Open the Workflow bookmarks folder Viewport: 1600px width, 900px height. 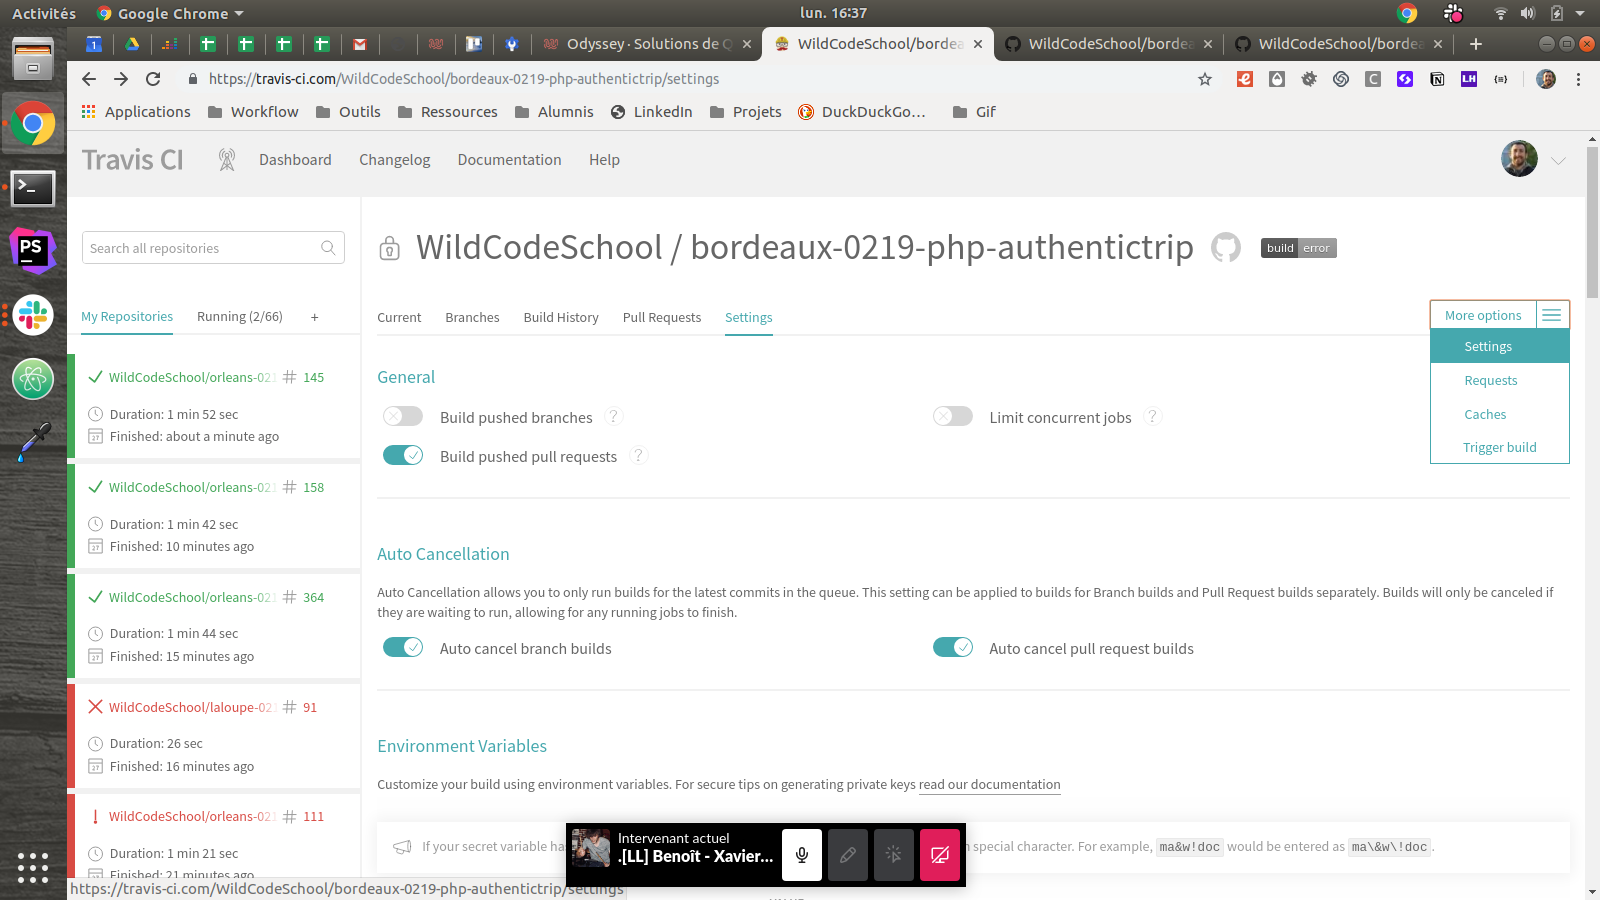(x=253, y=112)
